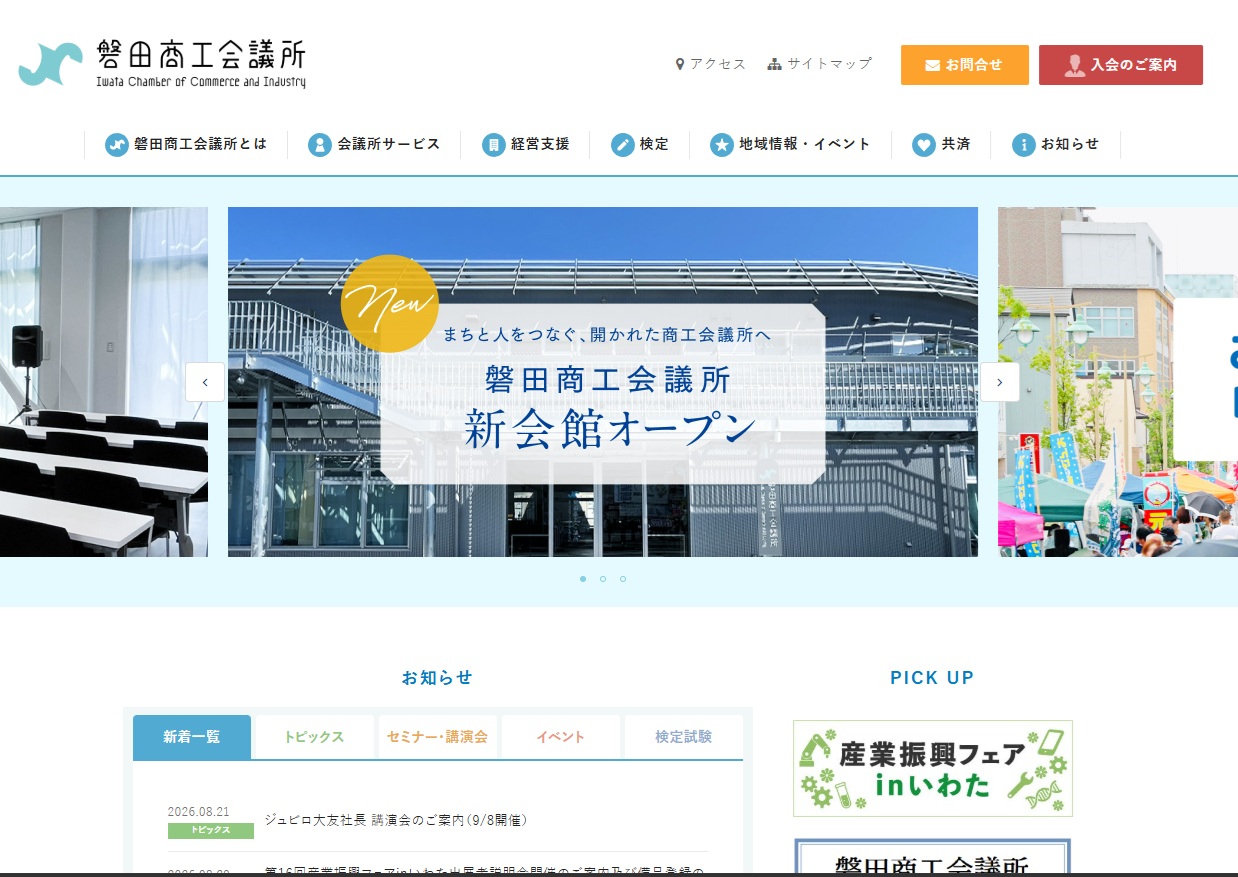
Task: Select the second carousel pagination dot
Action: point(603,579)
